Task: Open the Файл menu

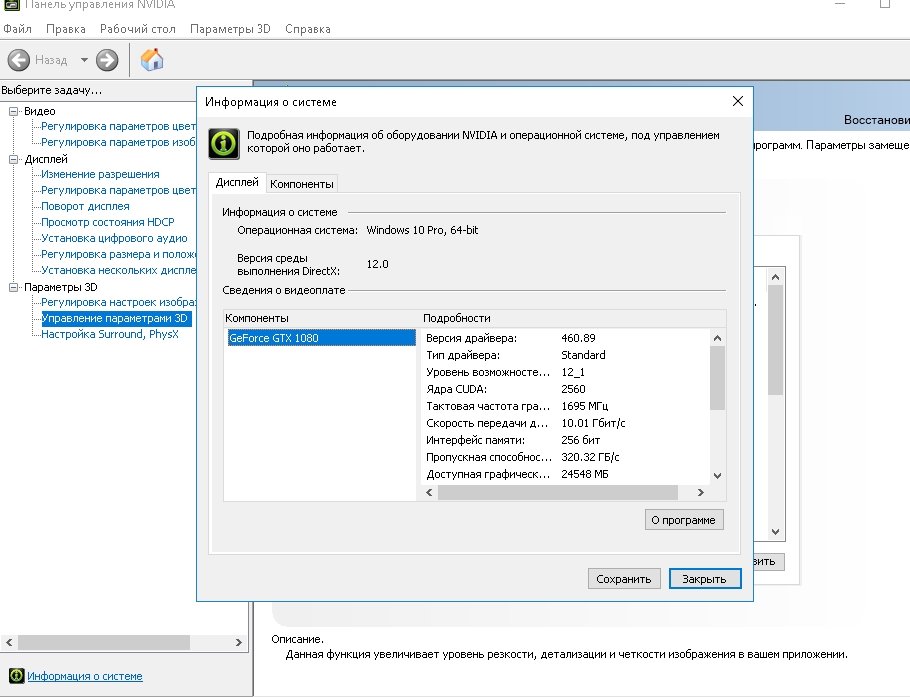Action: tap(17, 29)
